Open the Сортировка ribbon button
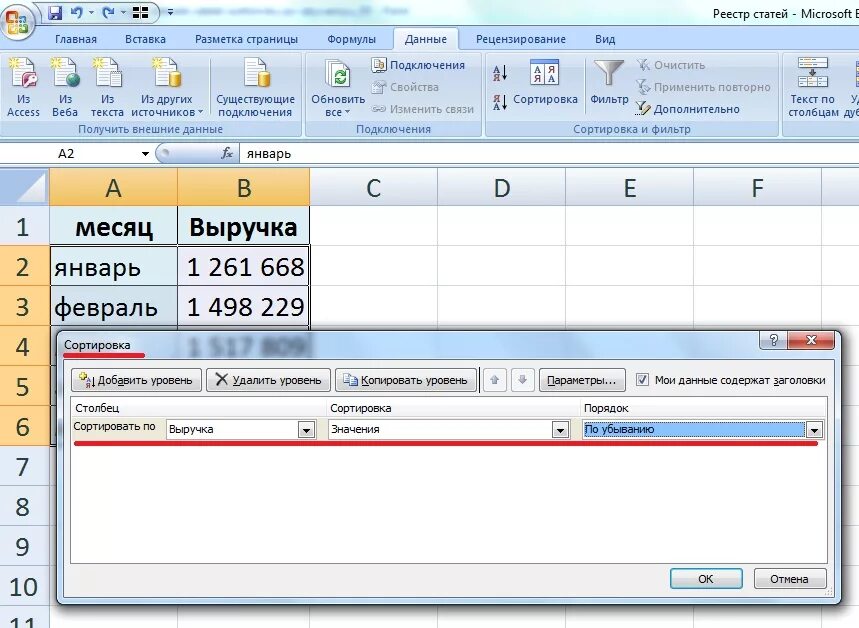Image resolution: width=859 pixels, height=628 pixels. click(545, 83)
